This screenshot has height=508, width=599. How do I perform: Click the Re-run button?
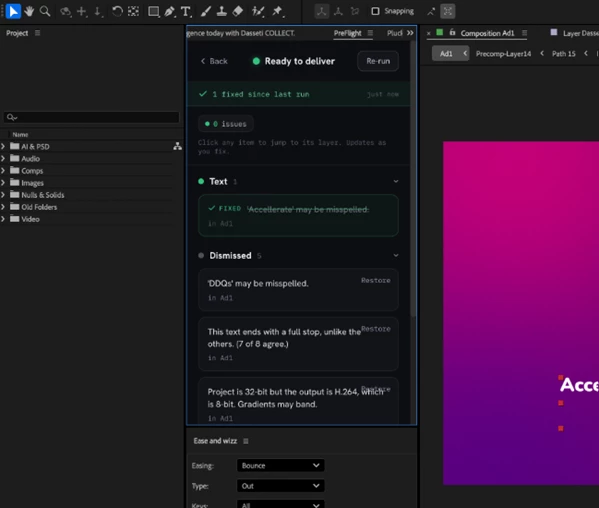tap(378, 61)
